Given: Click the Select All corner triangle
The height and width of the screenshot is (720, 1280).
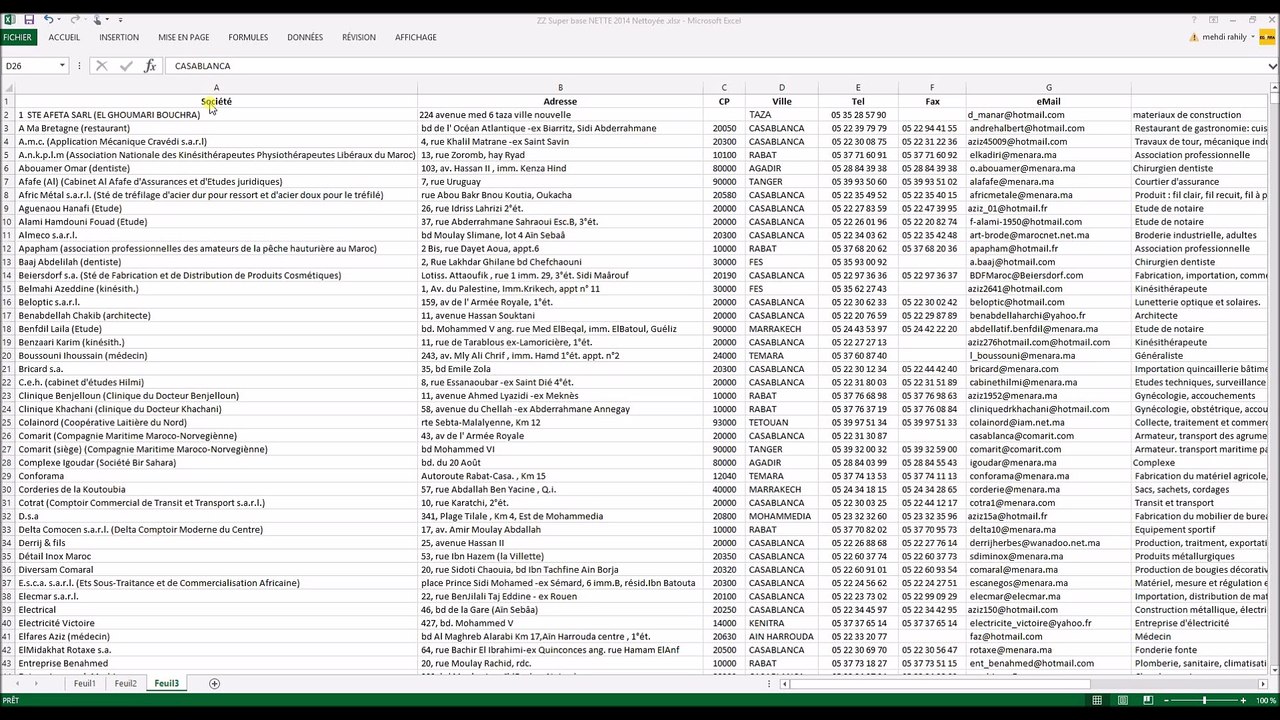Looking at the screenshot, I should 7,88.
